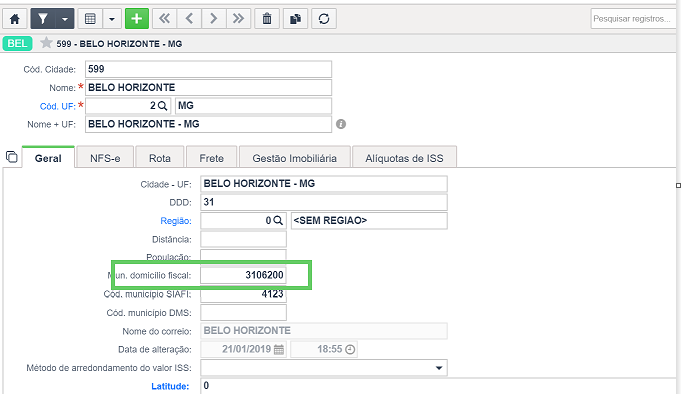Switch to grid view icon
The width and height of the screenshot is (681, 394).
90,19
